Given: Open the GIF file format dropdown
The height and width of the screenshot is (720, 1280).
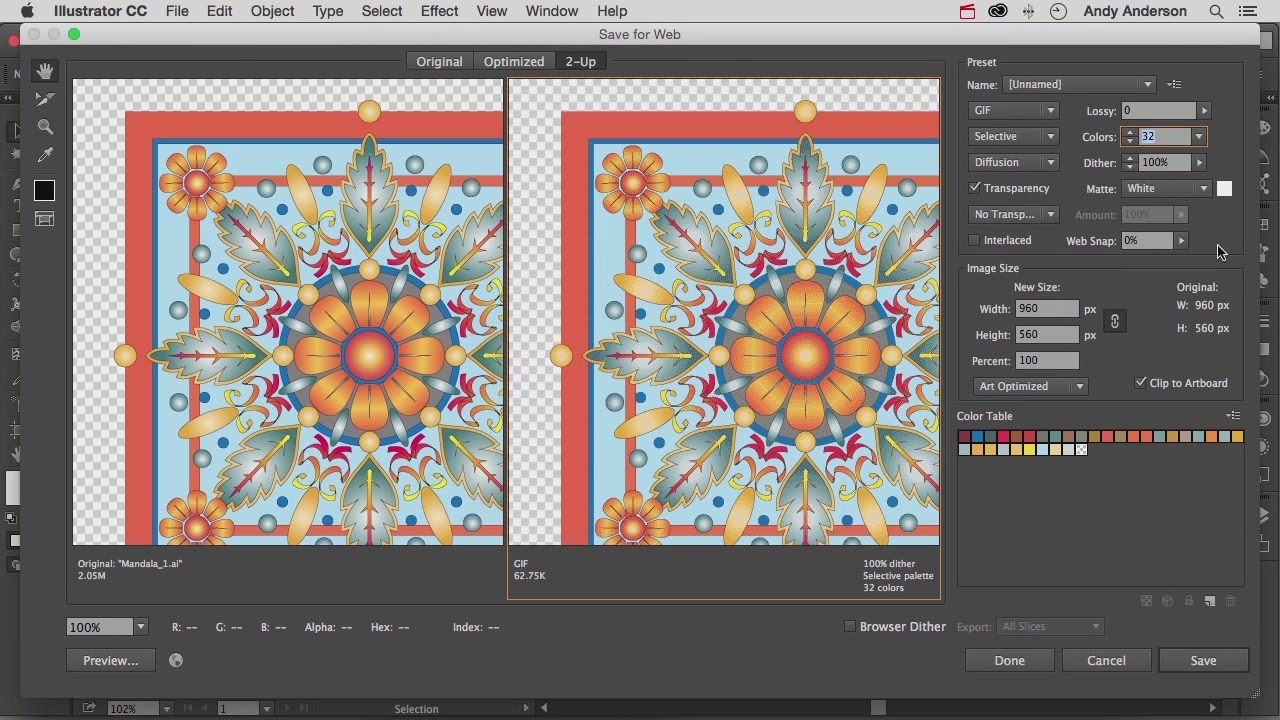Looking at the screenshot, I should [x=1014, y=111].
